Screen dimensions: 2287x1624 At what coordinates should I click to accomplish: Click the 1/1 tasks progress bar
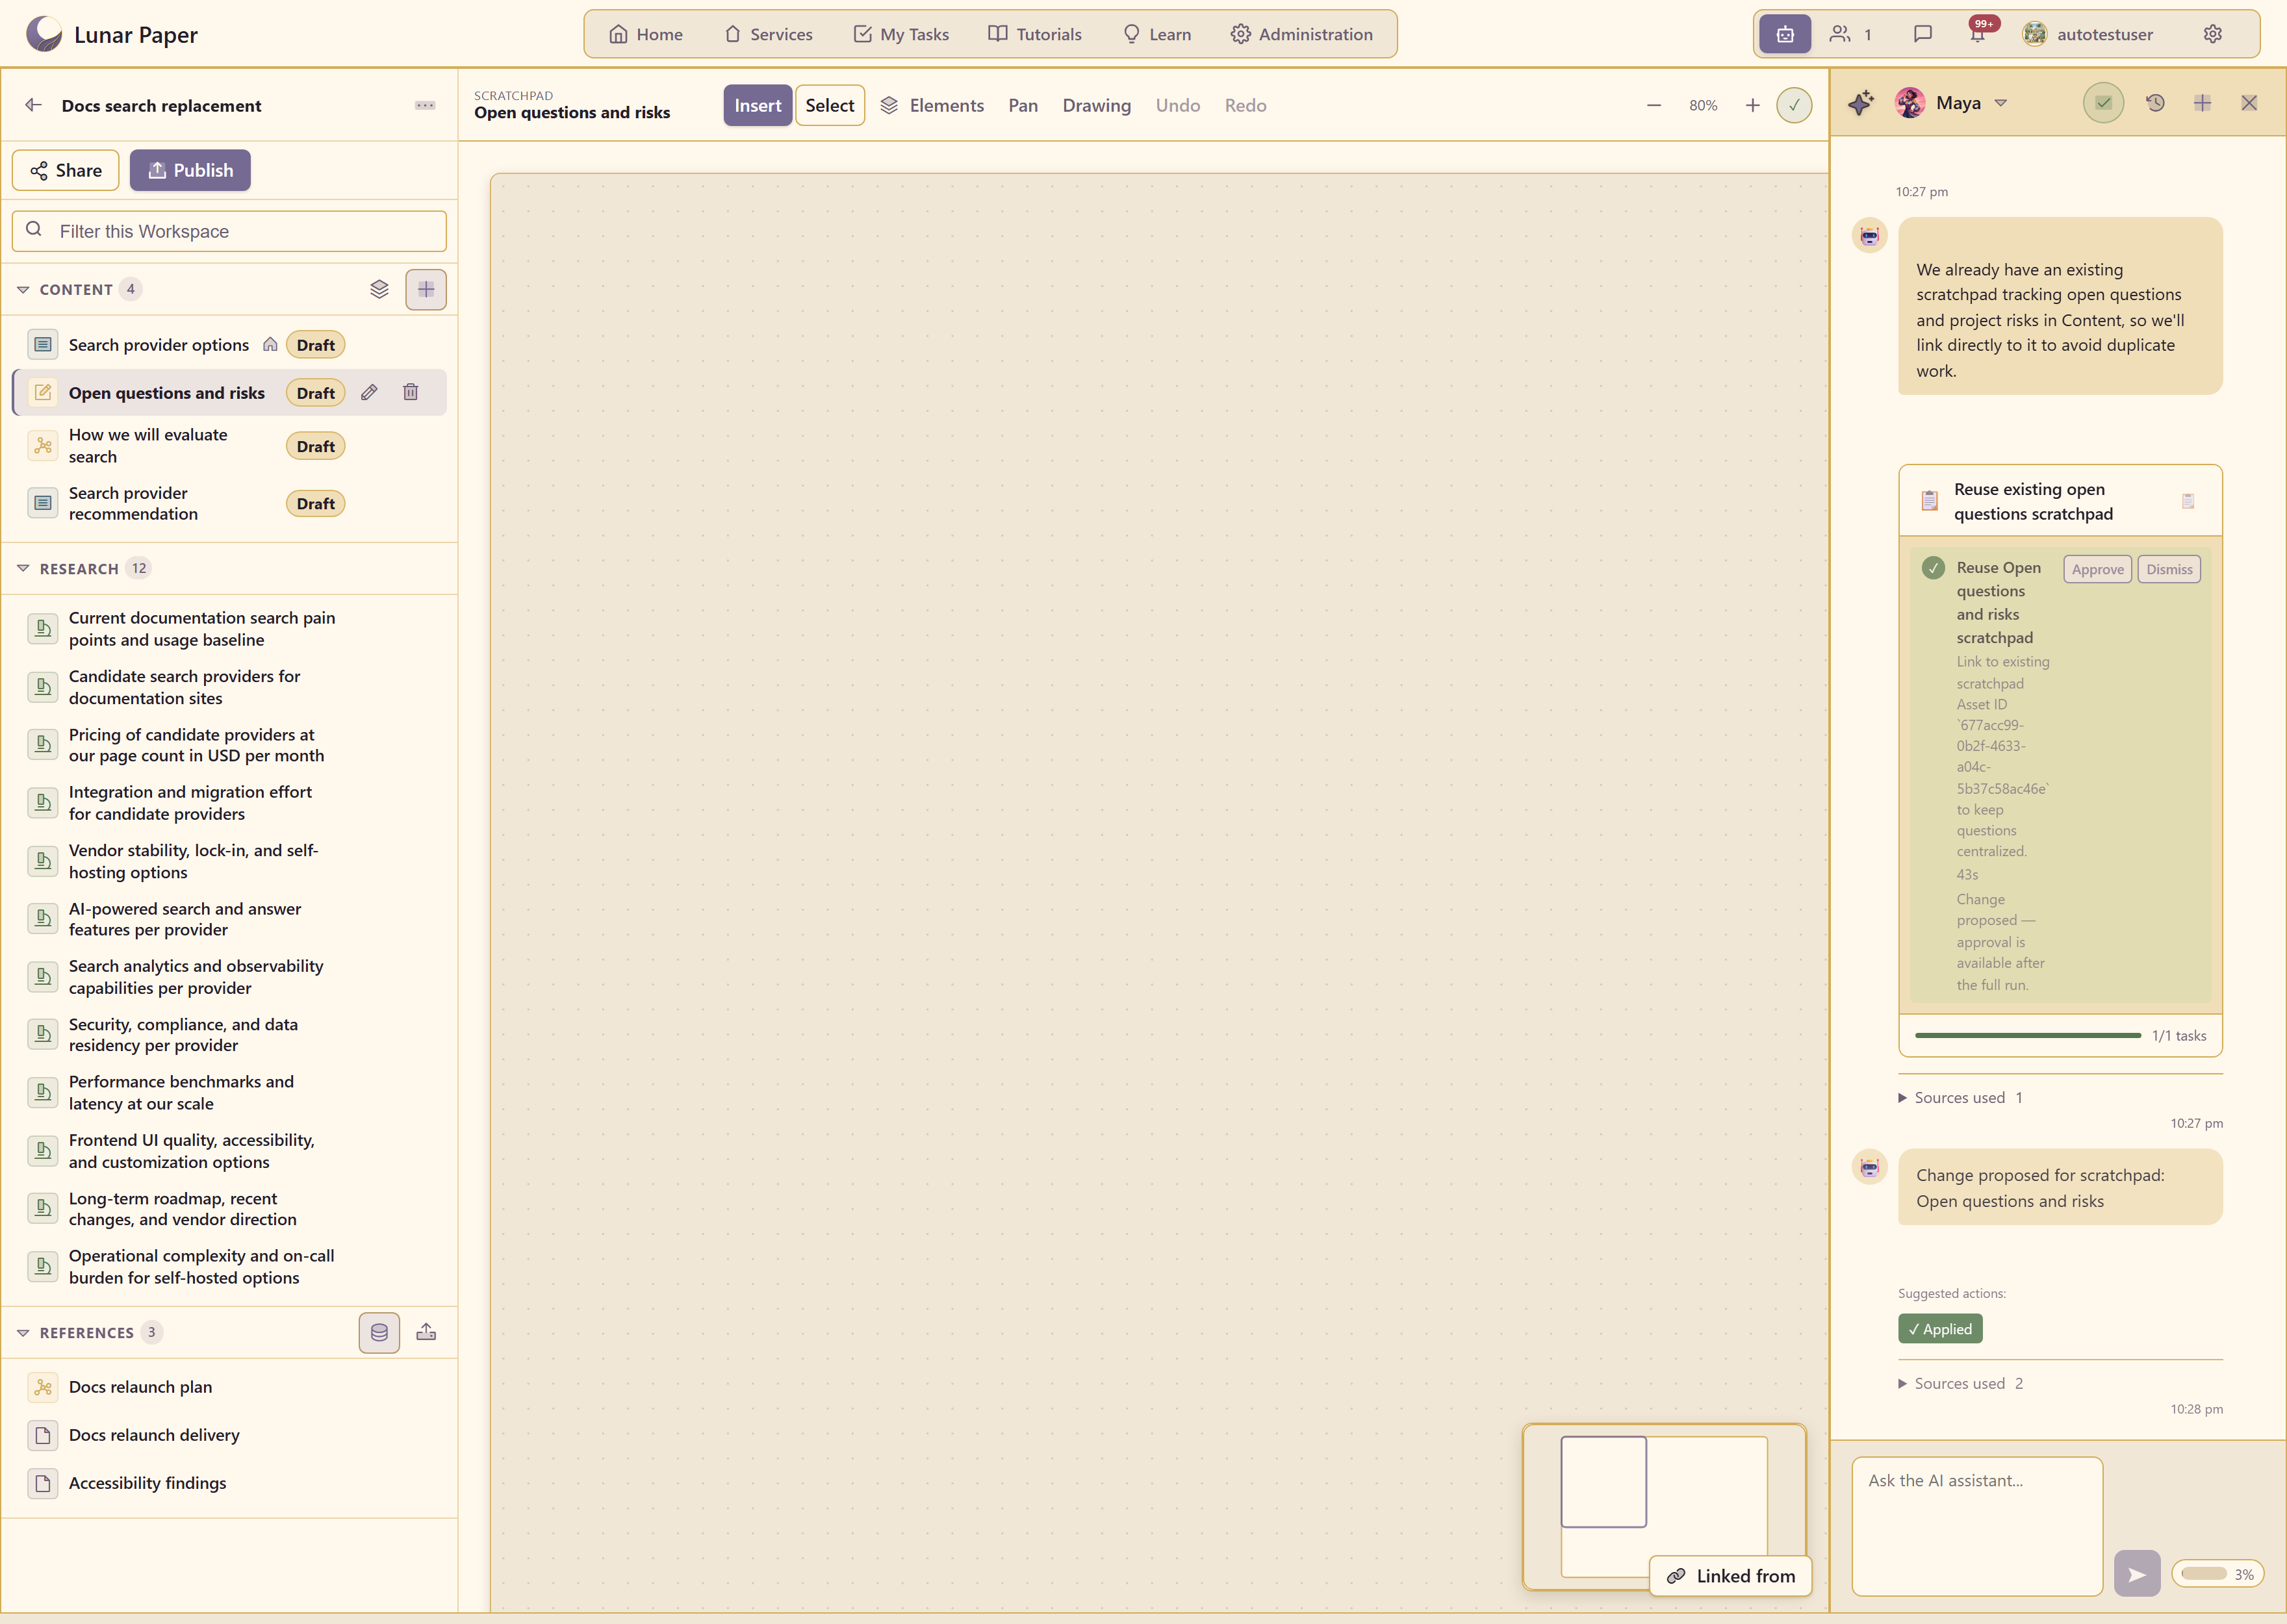[x=2027, y=1035]
